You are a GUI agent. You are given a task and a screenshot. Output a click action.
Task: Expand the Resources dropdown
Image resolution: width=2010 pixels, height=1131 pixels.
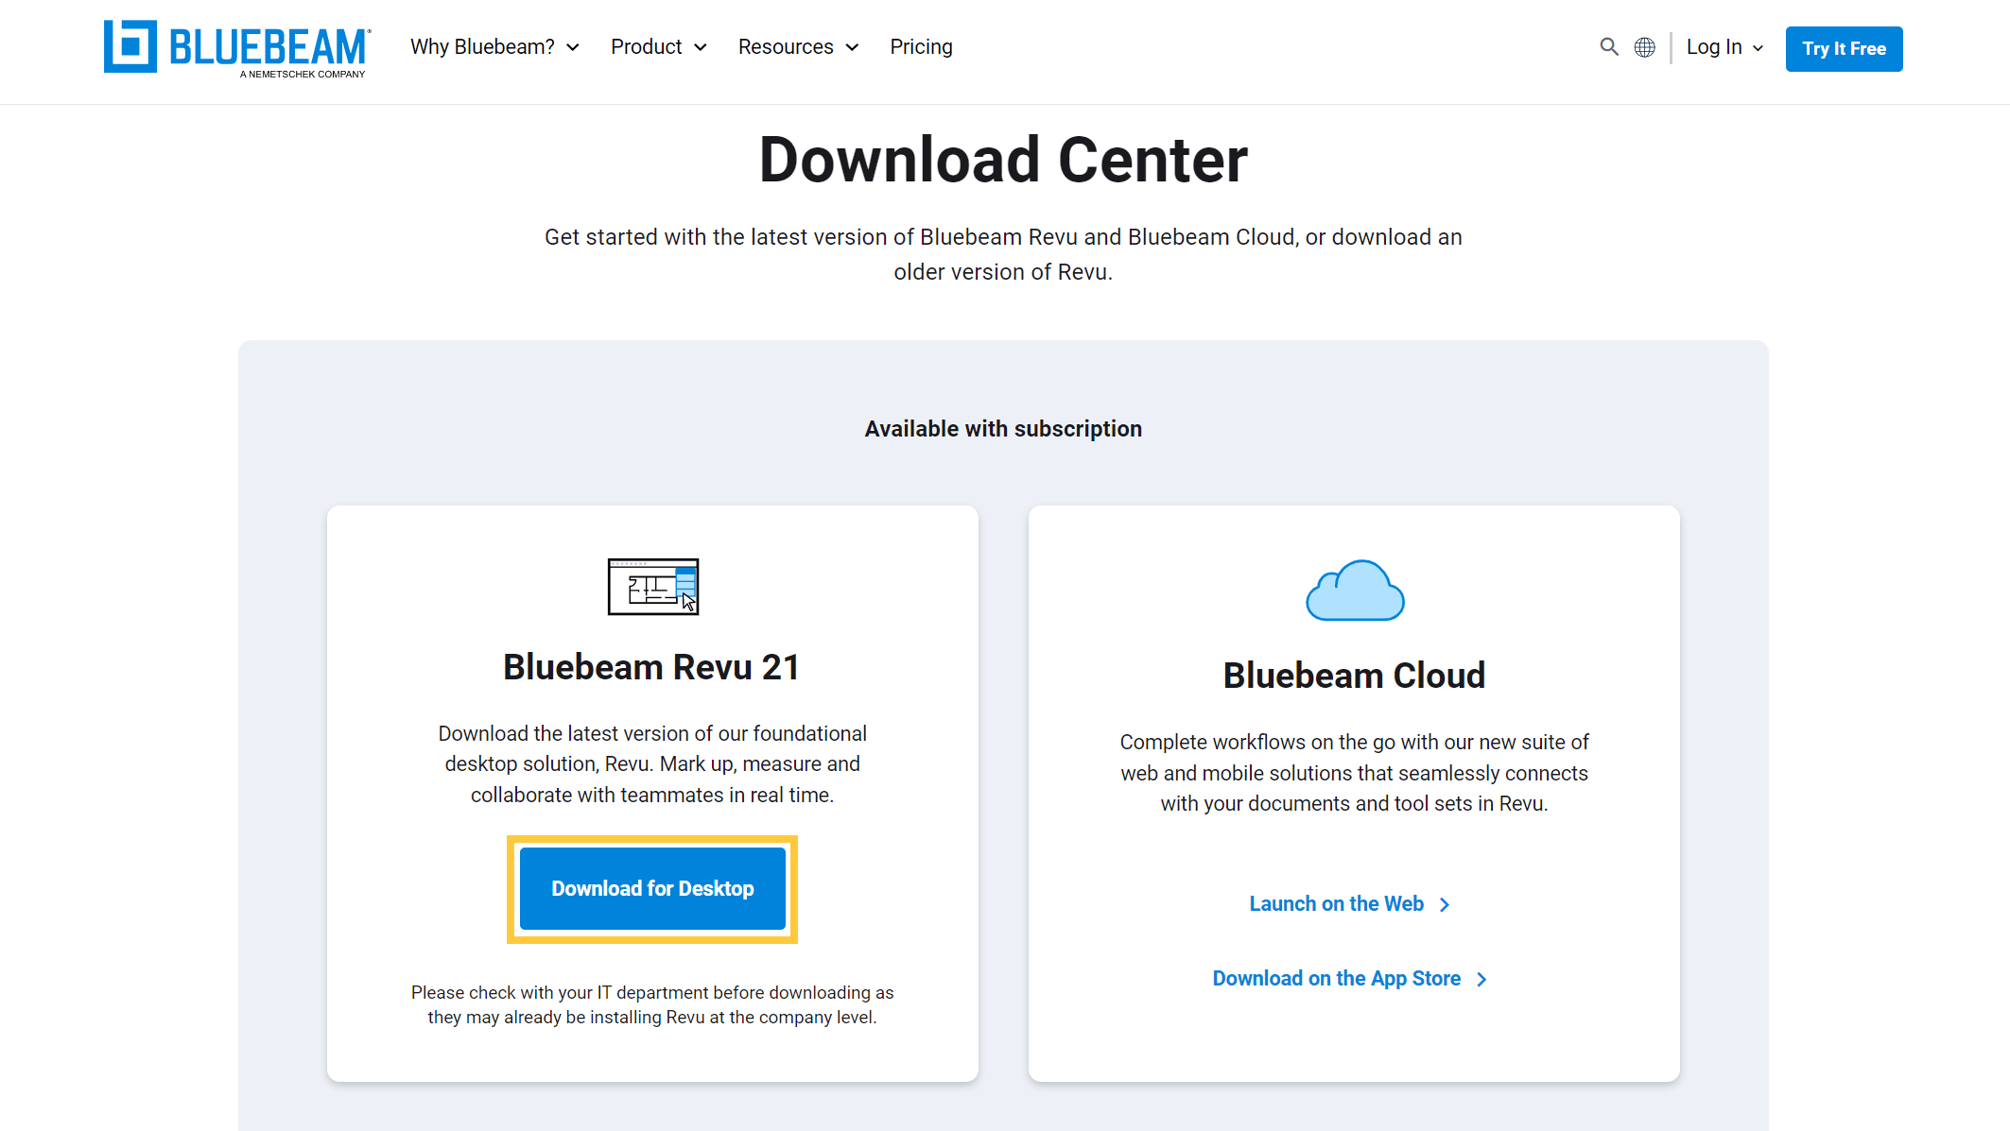(797, 47)
